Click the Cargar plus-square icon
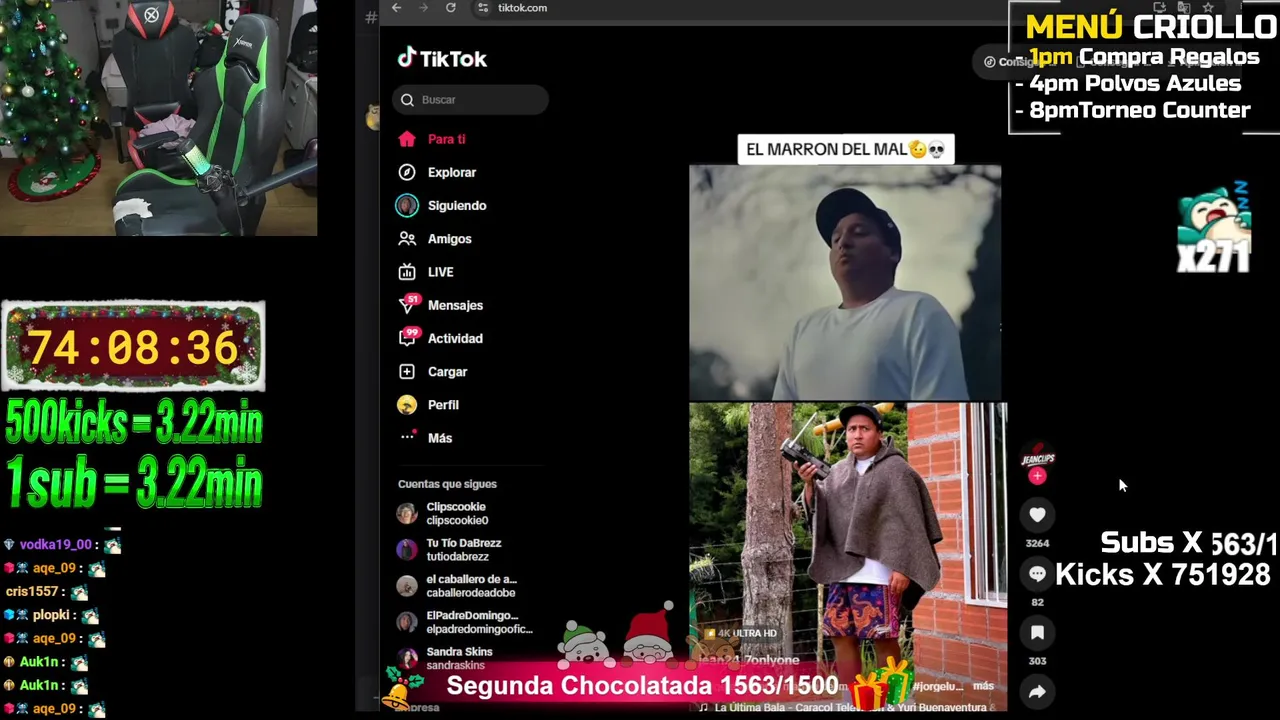Viewport: 1280px width, 720px height. [406, 372]
